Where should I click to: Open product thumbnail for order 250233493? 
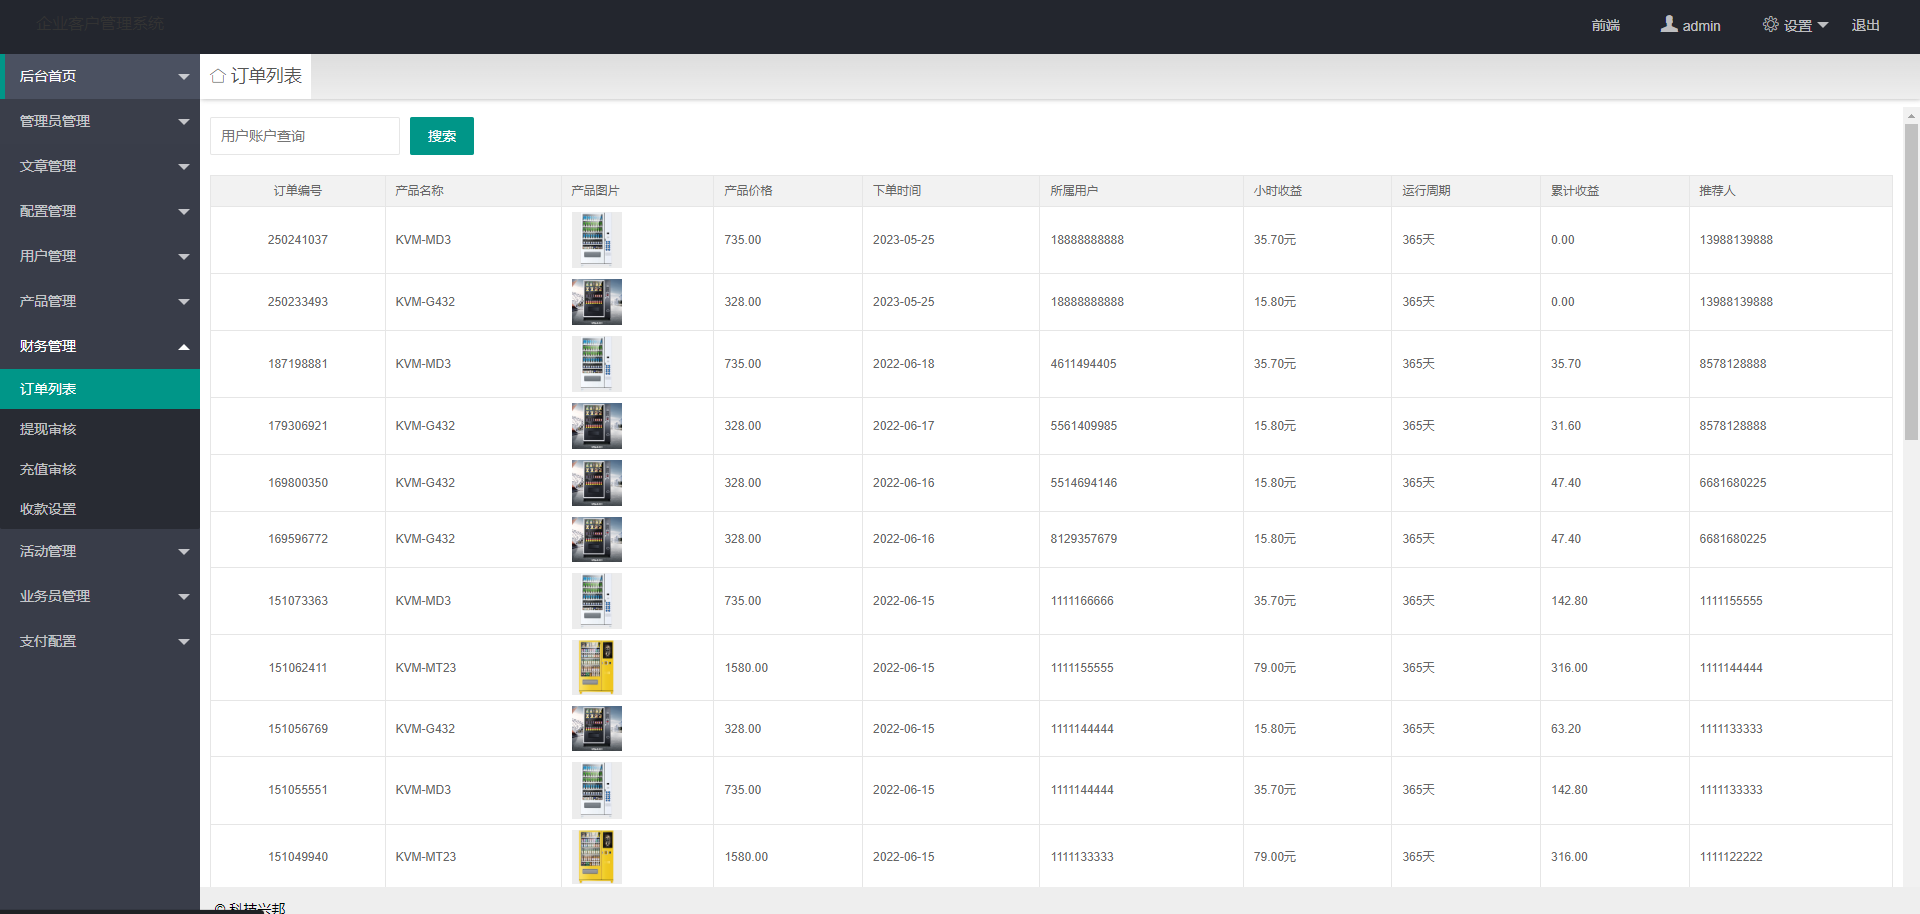point(597,302)
